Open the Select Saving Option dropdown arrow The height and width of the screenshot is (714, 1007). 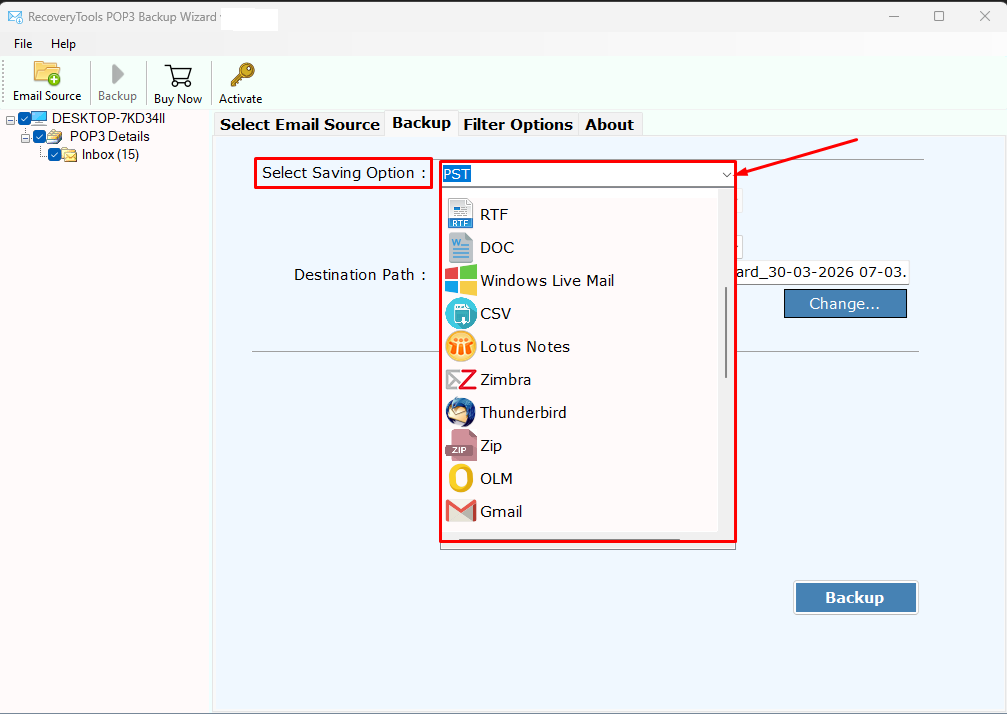[x=726, y=174]
